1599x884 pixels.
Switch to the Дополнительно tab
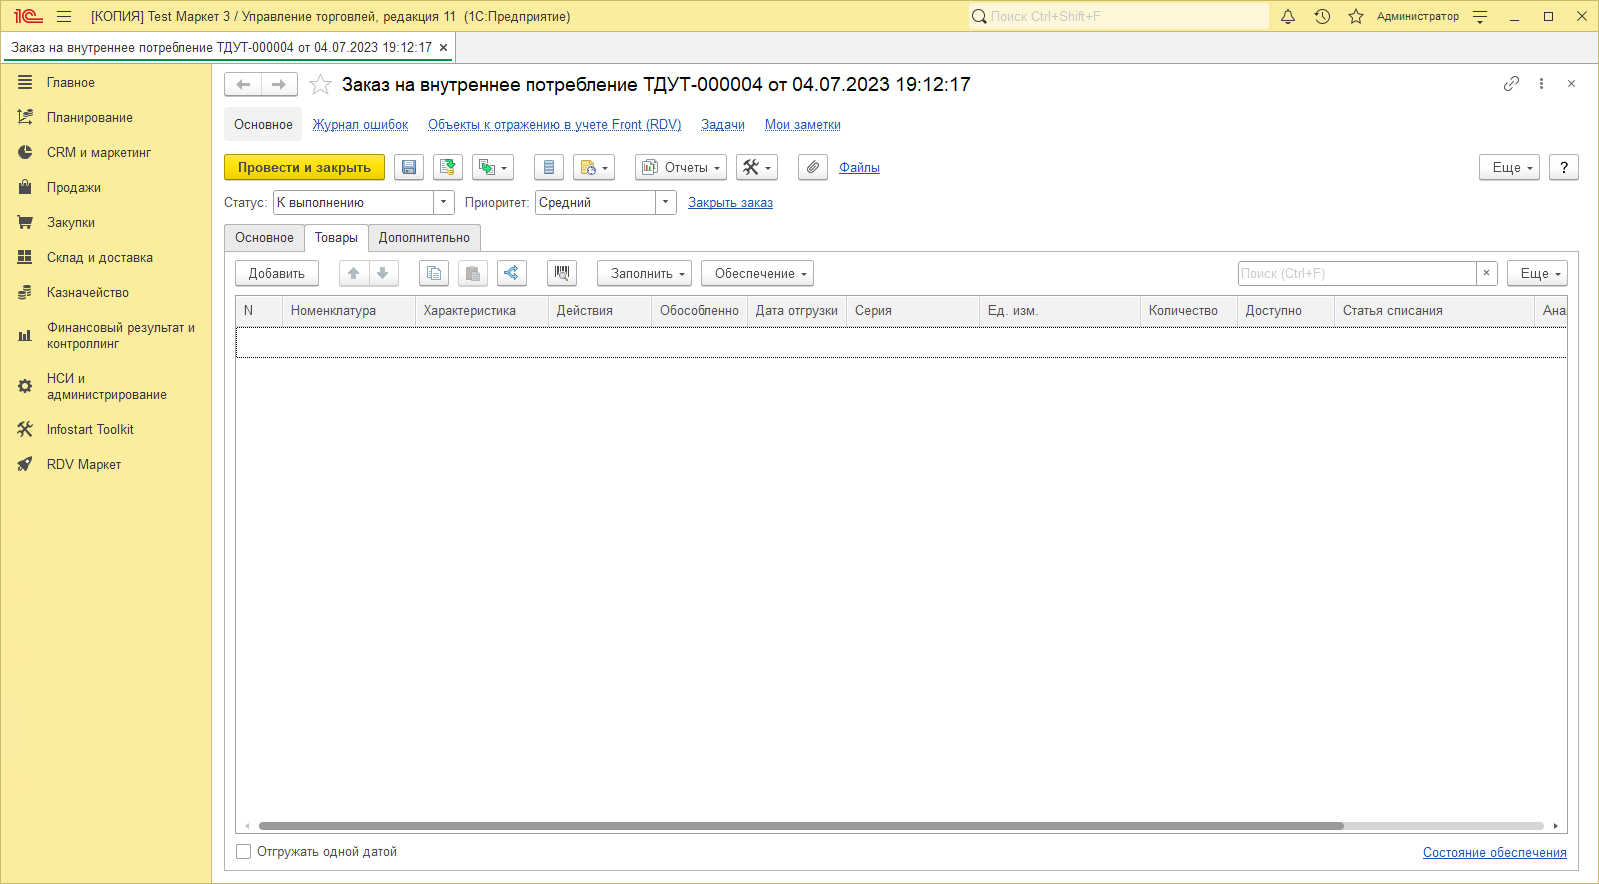point(424,238)
